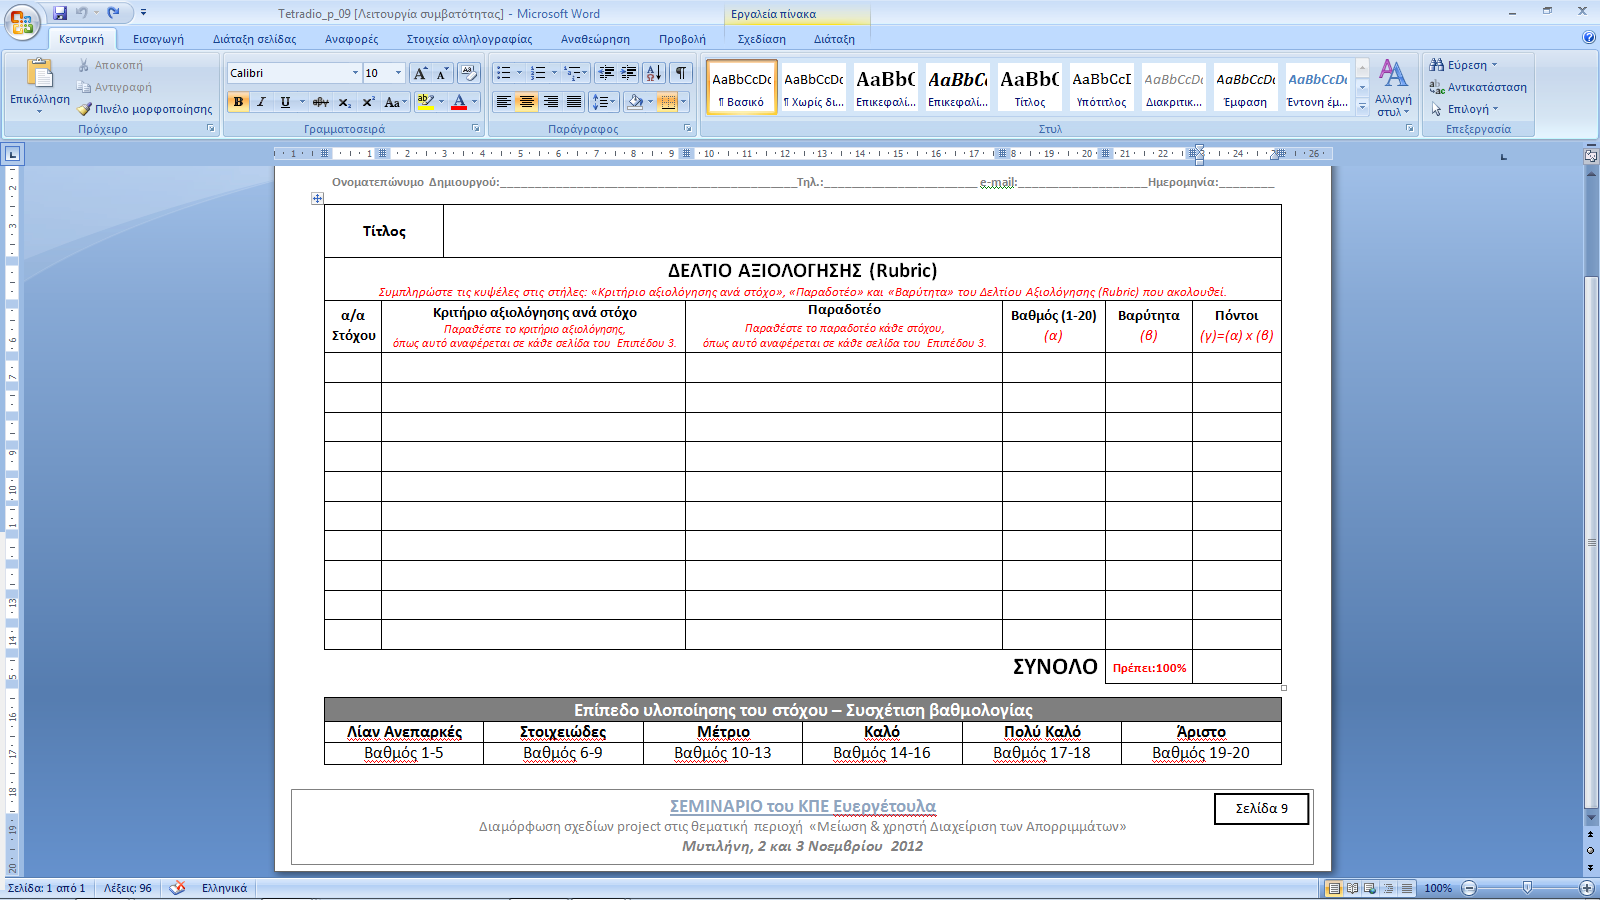Justify the paragraph text
The height and width of the screenshot is (900, 1600).
(x=574, y=102)
